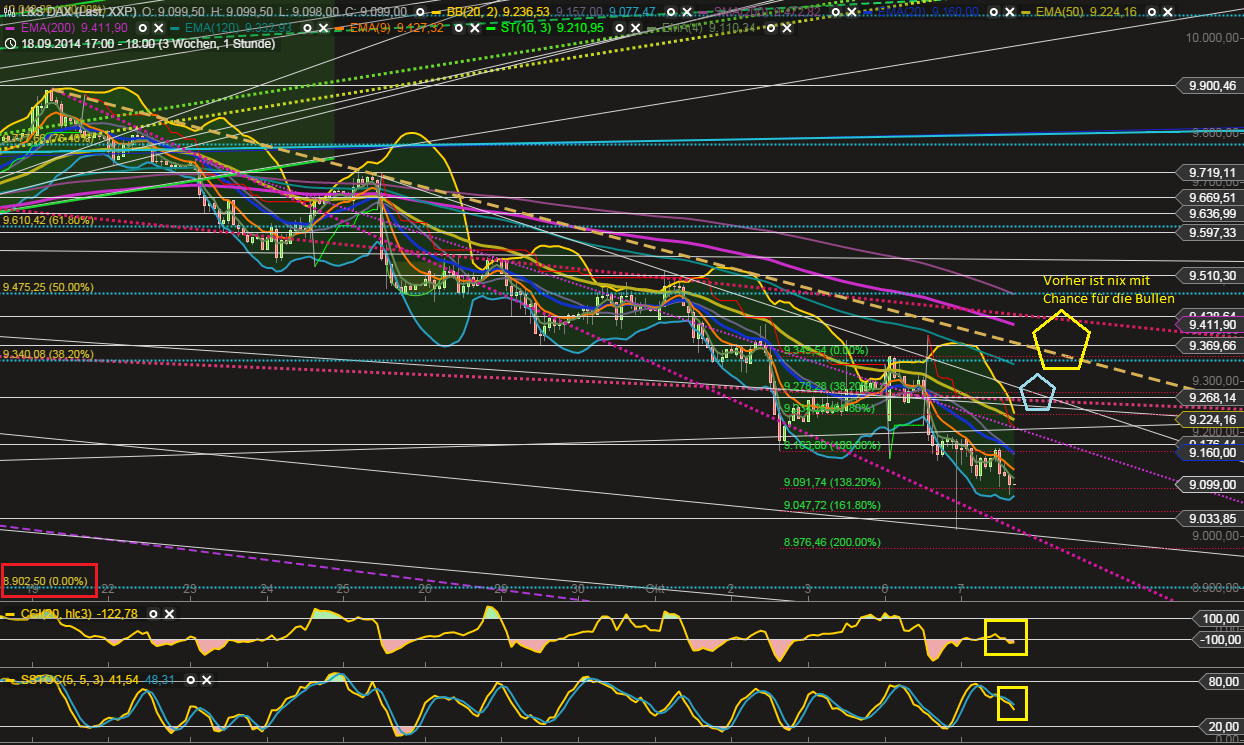Screen dimensions: 1244x745
Task: Remove the CCI(20, hlc3) indicator panel
Action: pos(168,614)
